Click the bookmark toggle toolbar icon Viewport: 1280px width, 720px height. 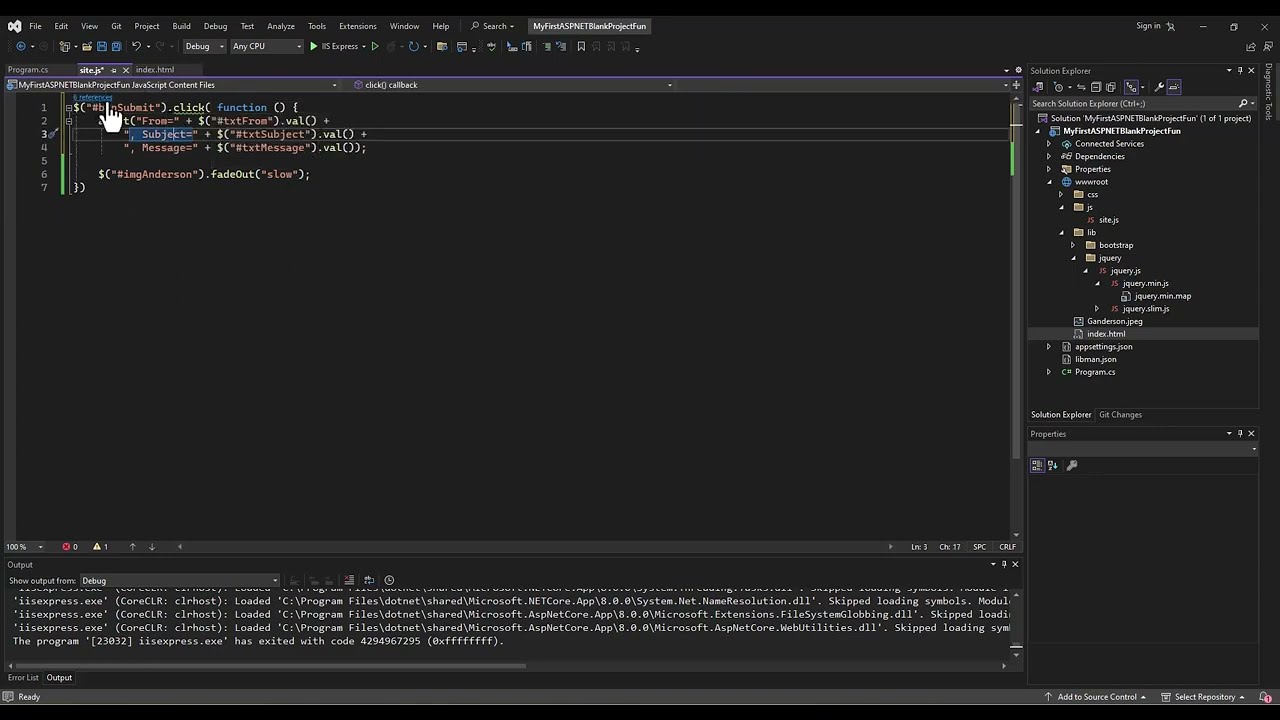pos(581,46)
